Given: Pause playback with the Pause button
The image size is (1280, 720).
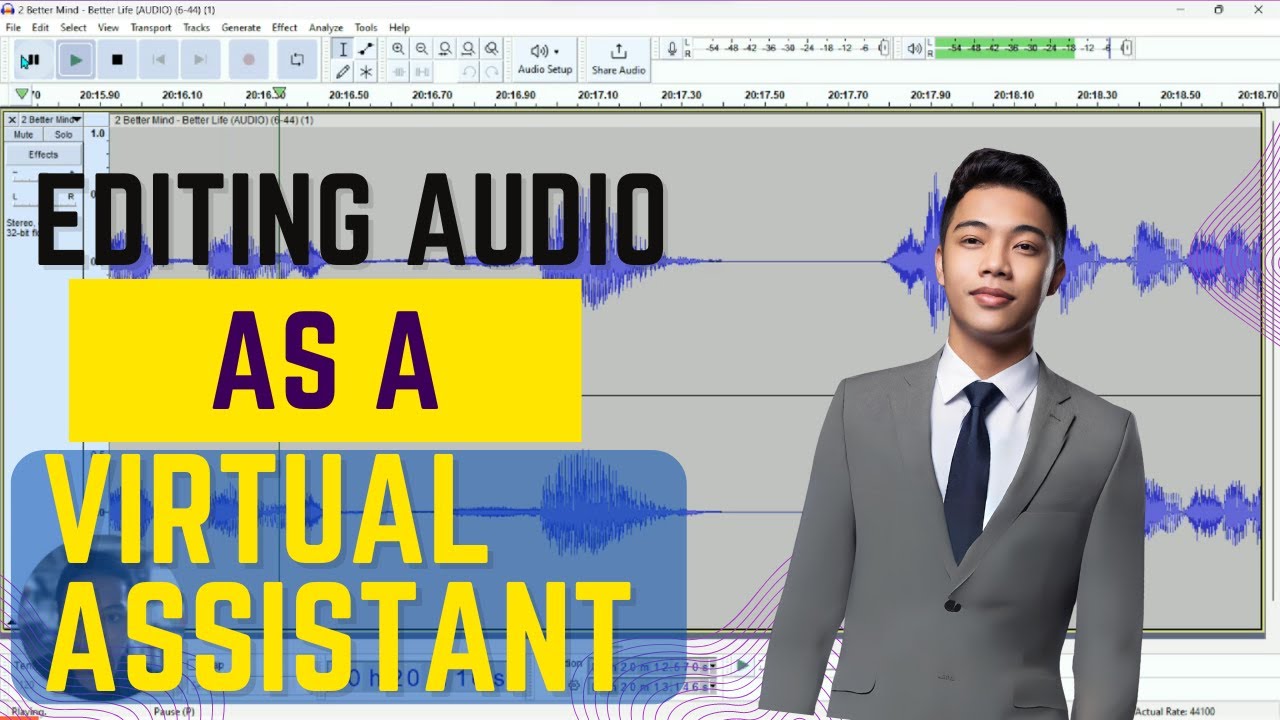Looking at the screenshot, I should point(34,60).
